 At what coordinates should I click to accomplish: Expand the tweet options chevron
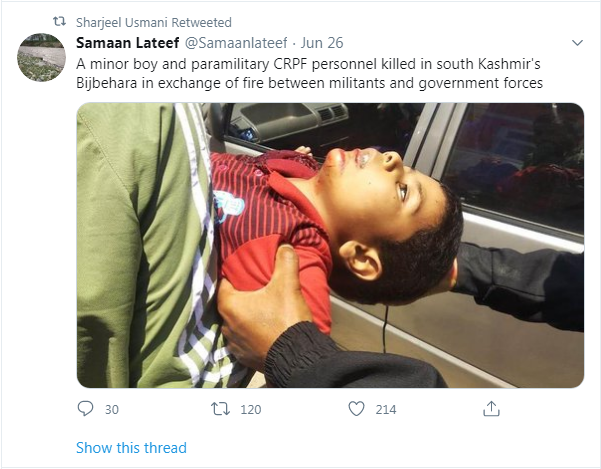[577, 44]
